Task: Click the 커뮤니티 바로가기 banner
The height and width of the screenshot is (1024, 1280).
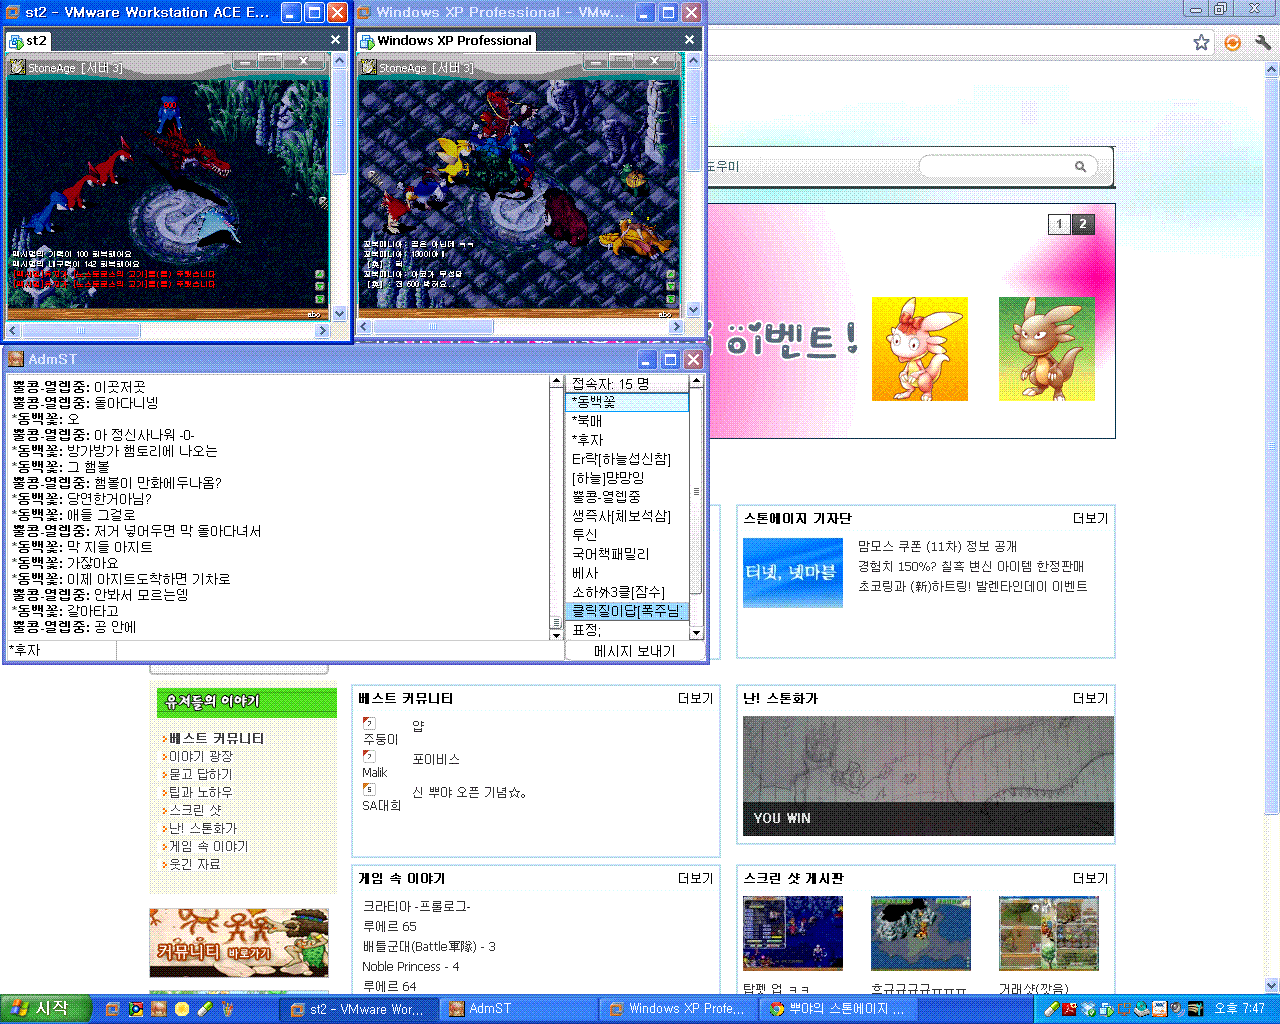Action: pyautogui.click(x=238, y=942)
